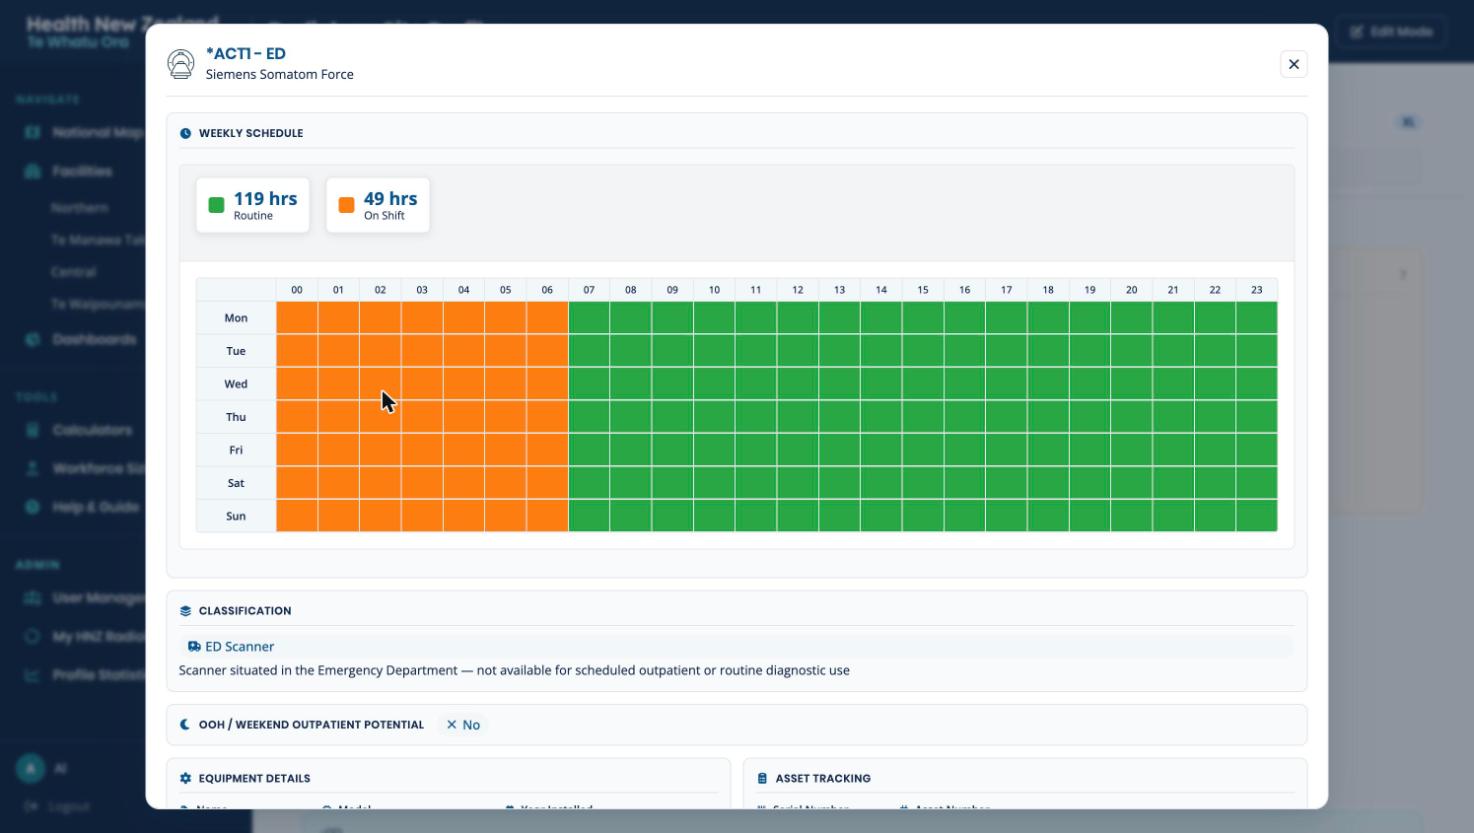Click the Profile Statistics chart icon in the sidebar
The height and width of the screenshot is (833, 1474).
(32, 675)
